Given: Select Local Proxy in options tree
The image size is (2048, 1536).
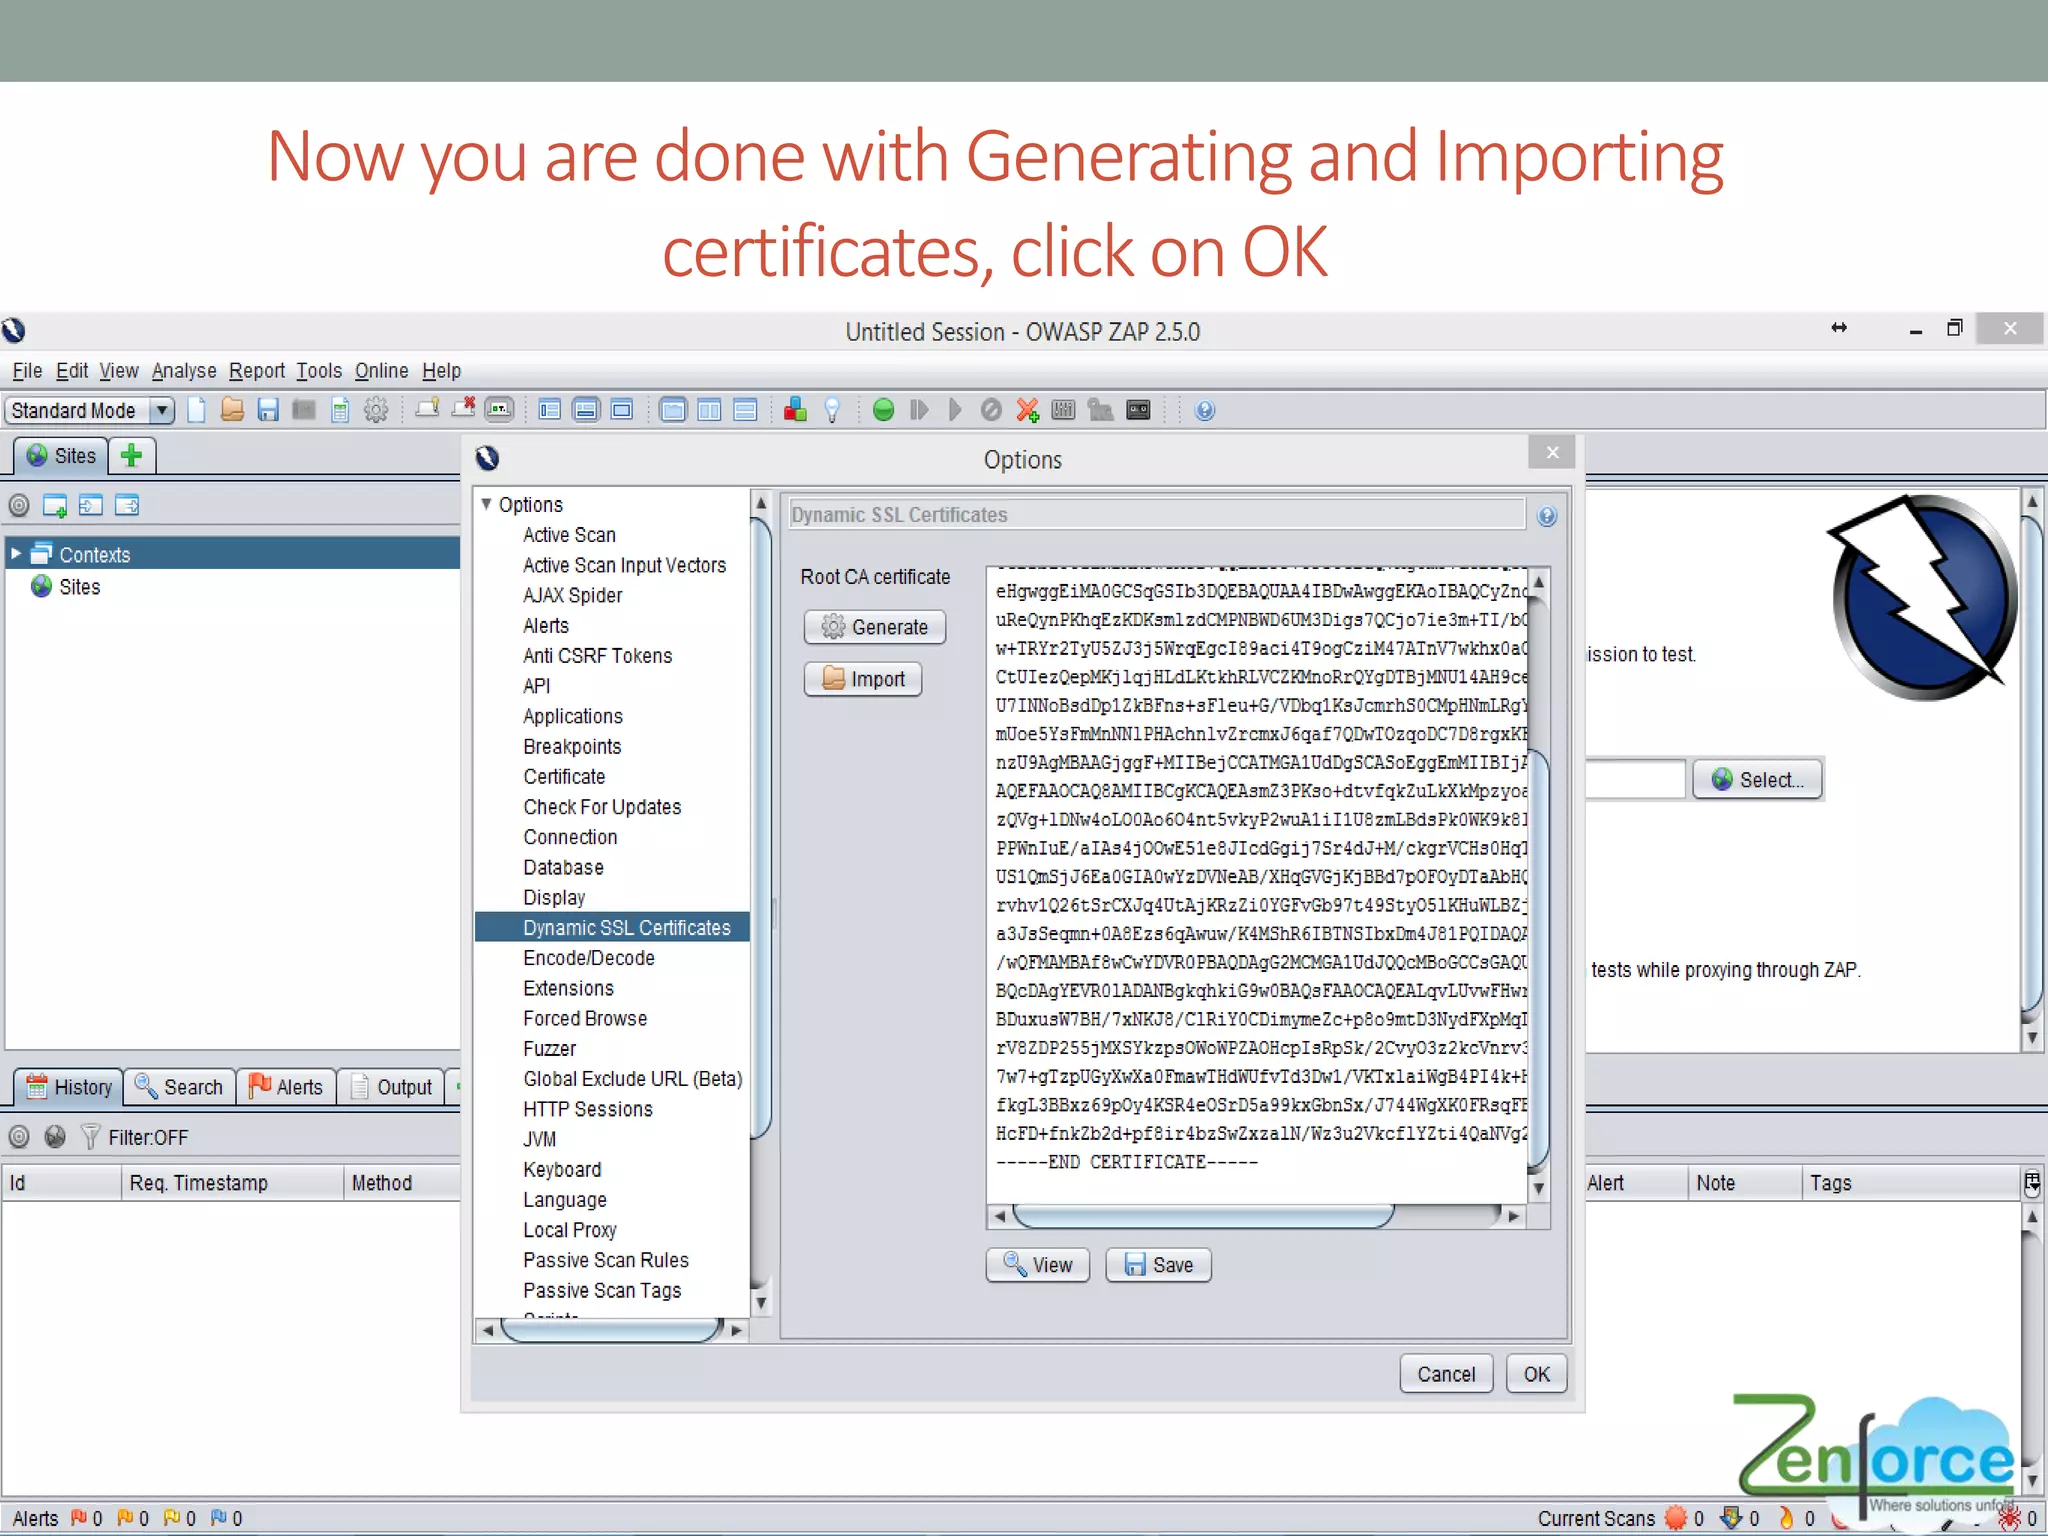Looking at the screenshot, I should (x=570, y=1230).
